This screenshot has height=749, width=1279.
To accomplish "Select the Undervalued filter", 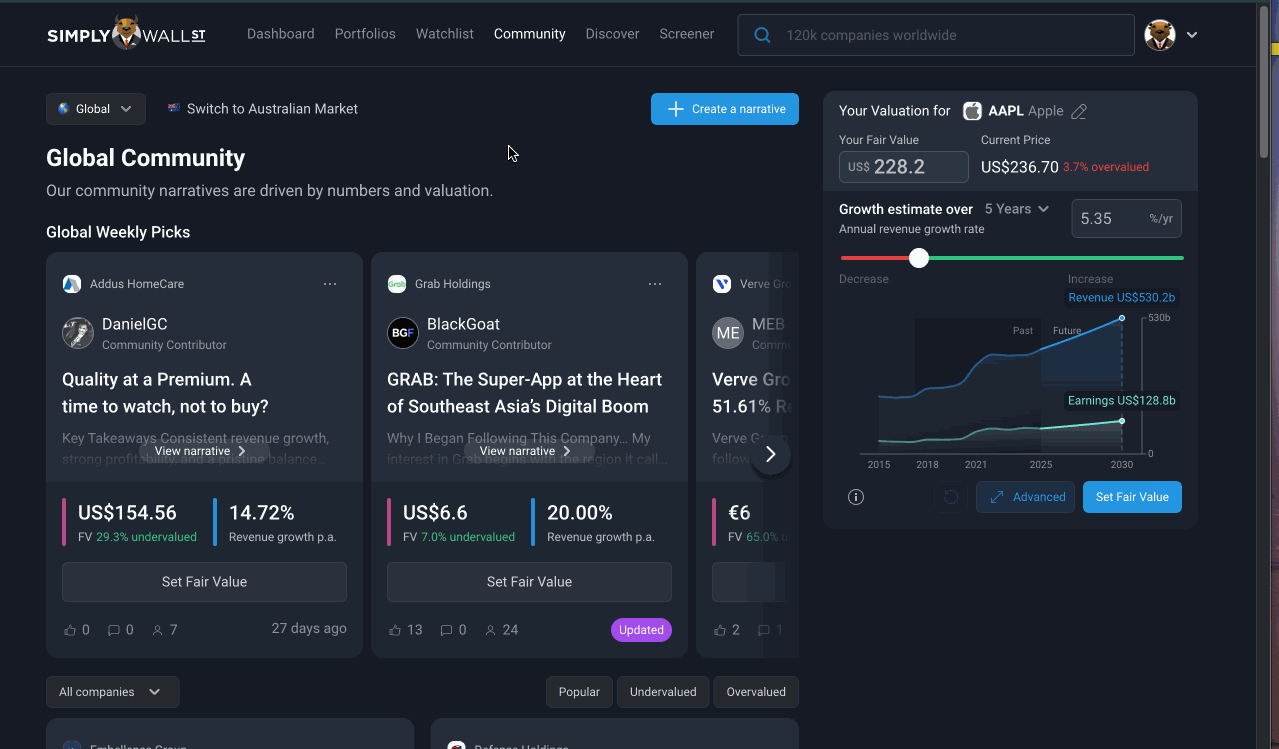I will (663, 692).
